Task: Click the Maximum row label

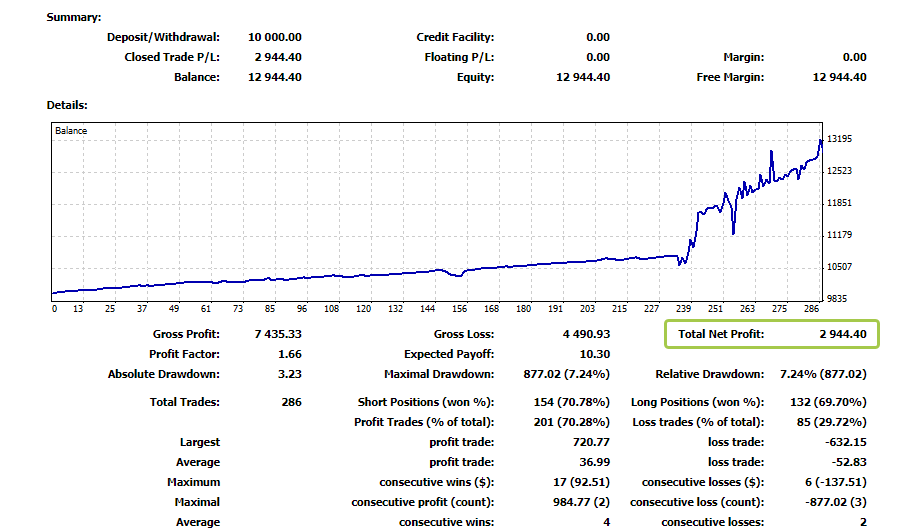Action: (x=194, y=482)
